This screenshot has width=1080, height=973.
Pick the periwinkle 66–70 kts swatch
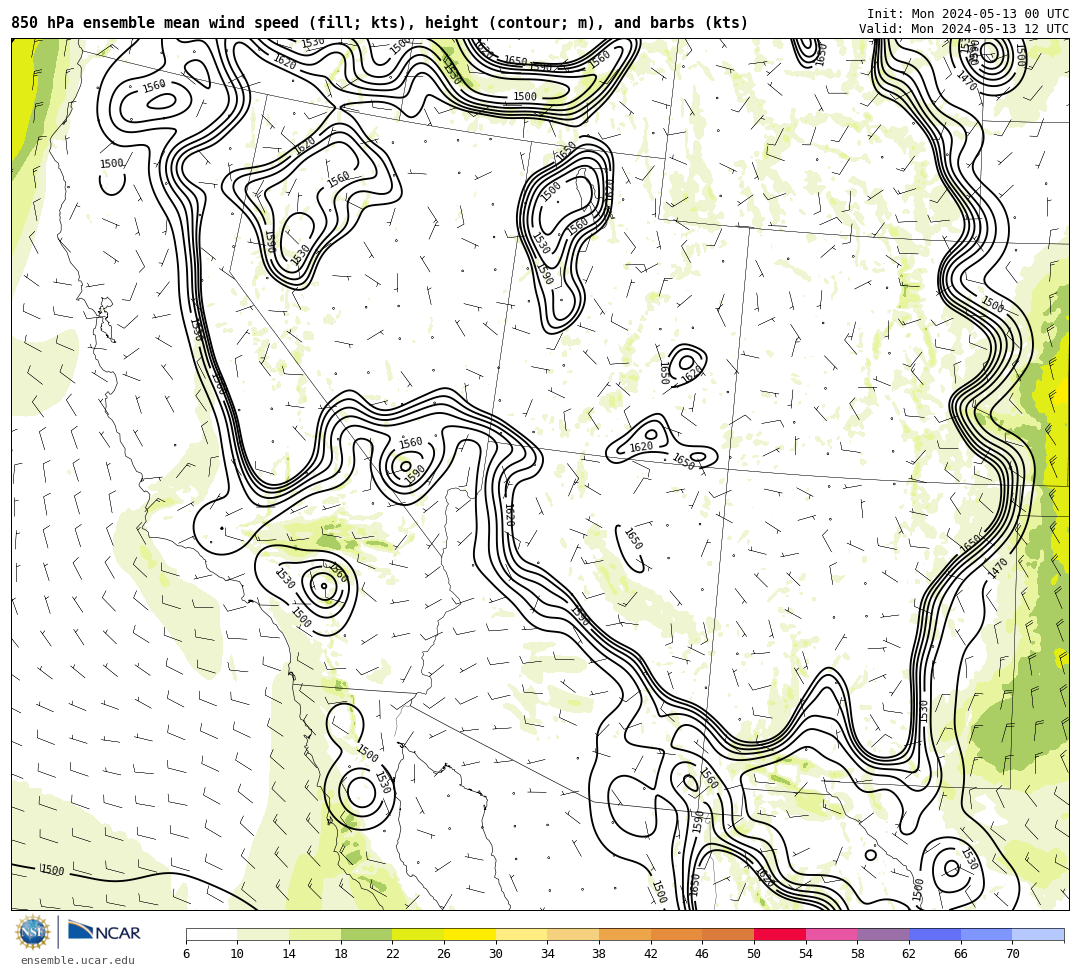(x=986, y=934)
